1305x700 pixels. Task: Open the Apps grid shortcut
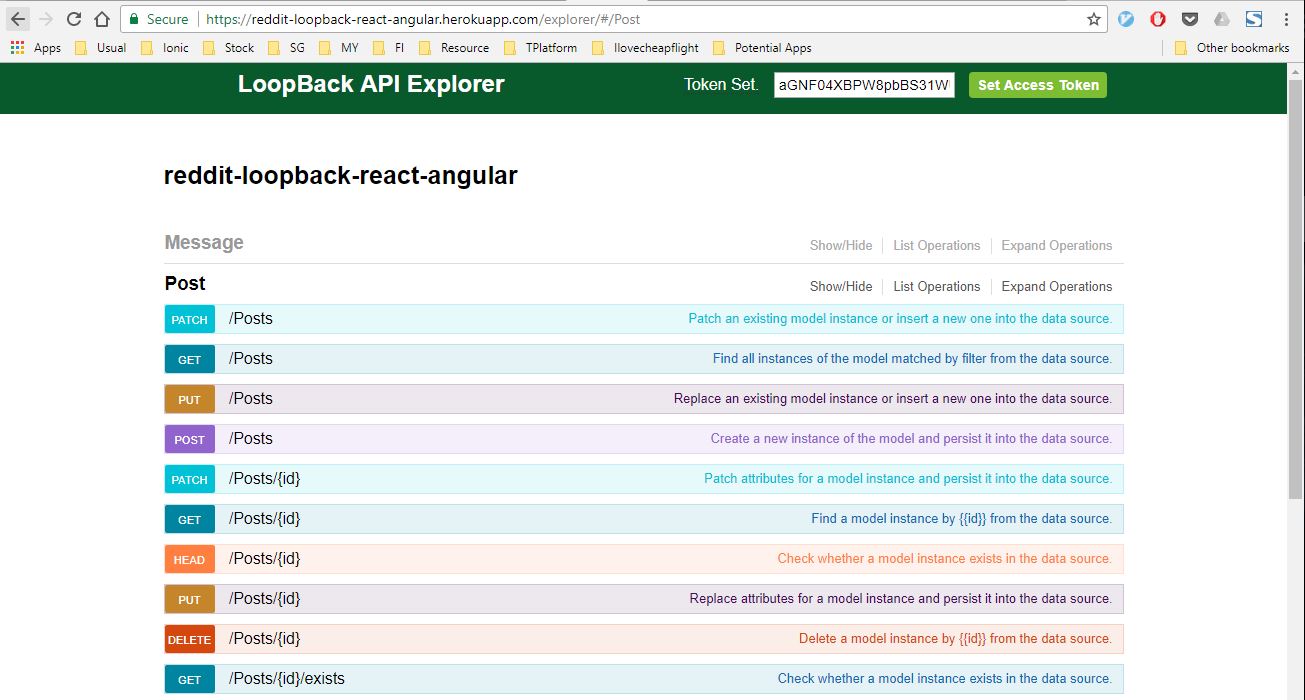pyautogui.click(x=36, y=47)
